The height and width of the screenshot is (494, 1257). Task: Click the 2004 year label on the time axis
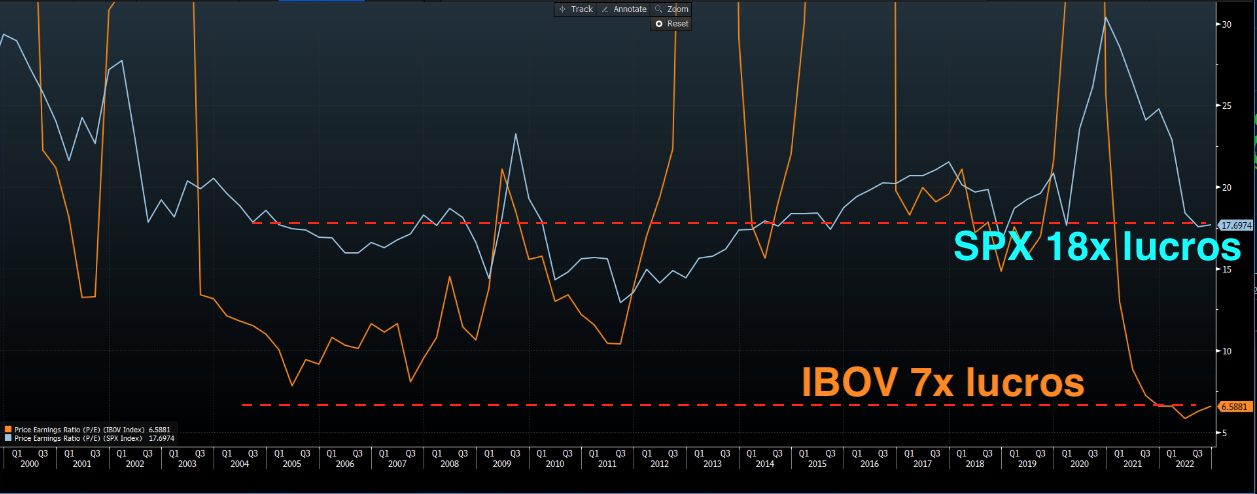coord(239,464)
